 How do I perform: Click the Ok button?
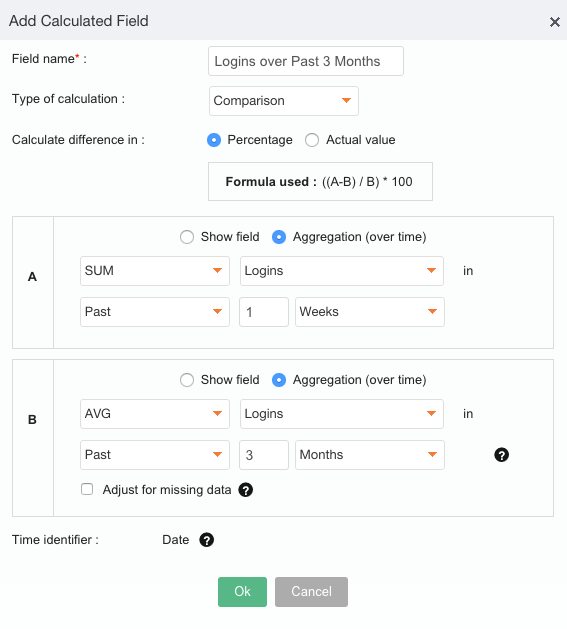tap(242, 592)
